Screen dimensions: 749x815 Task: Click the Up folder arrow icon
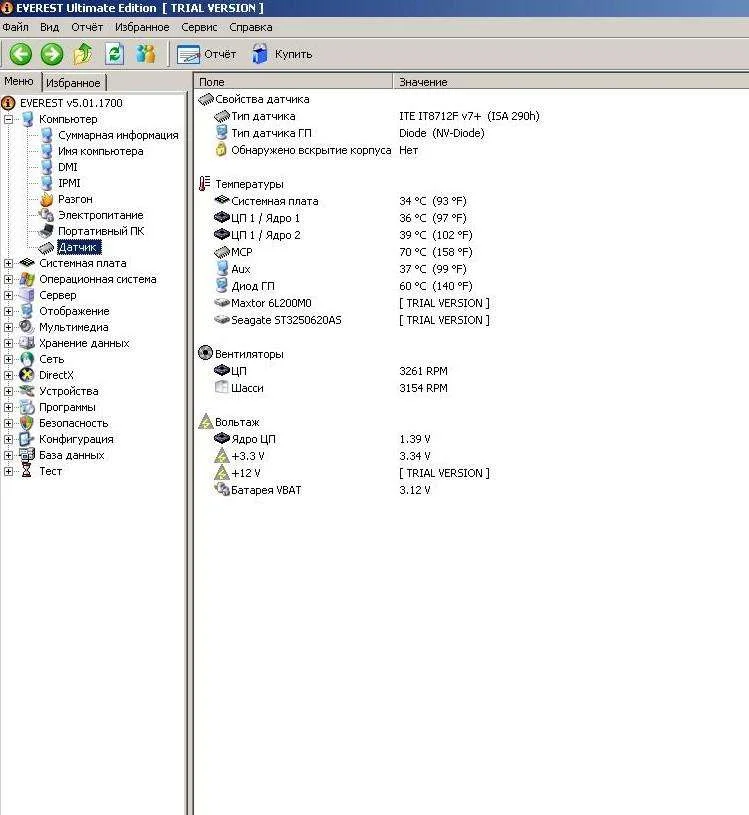83,54
